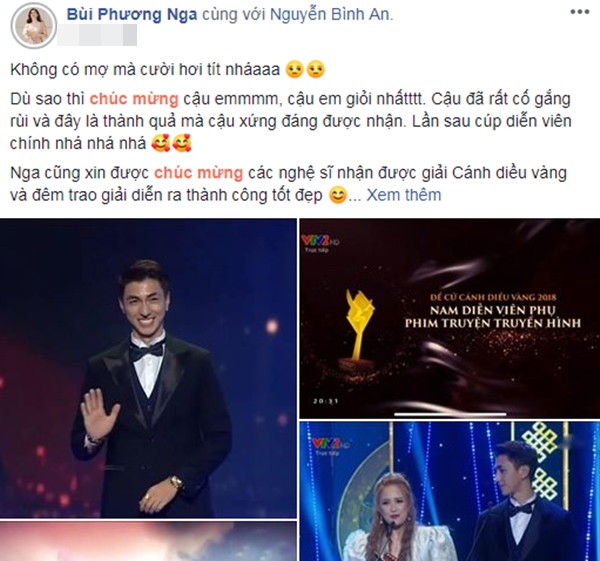Click VTV2 logo in stage photo

click(330, 444)
